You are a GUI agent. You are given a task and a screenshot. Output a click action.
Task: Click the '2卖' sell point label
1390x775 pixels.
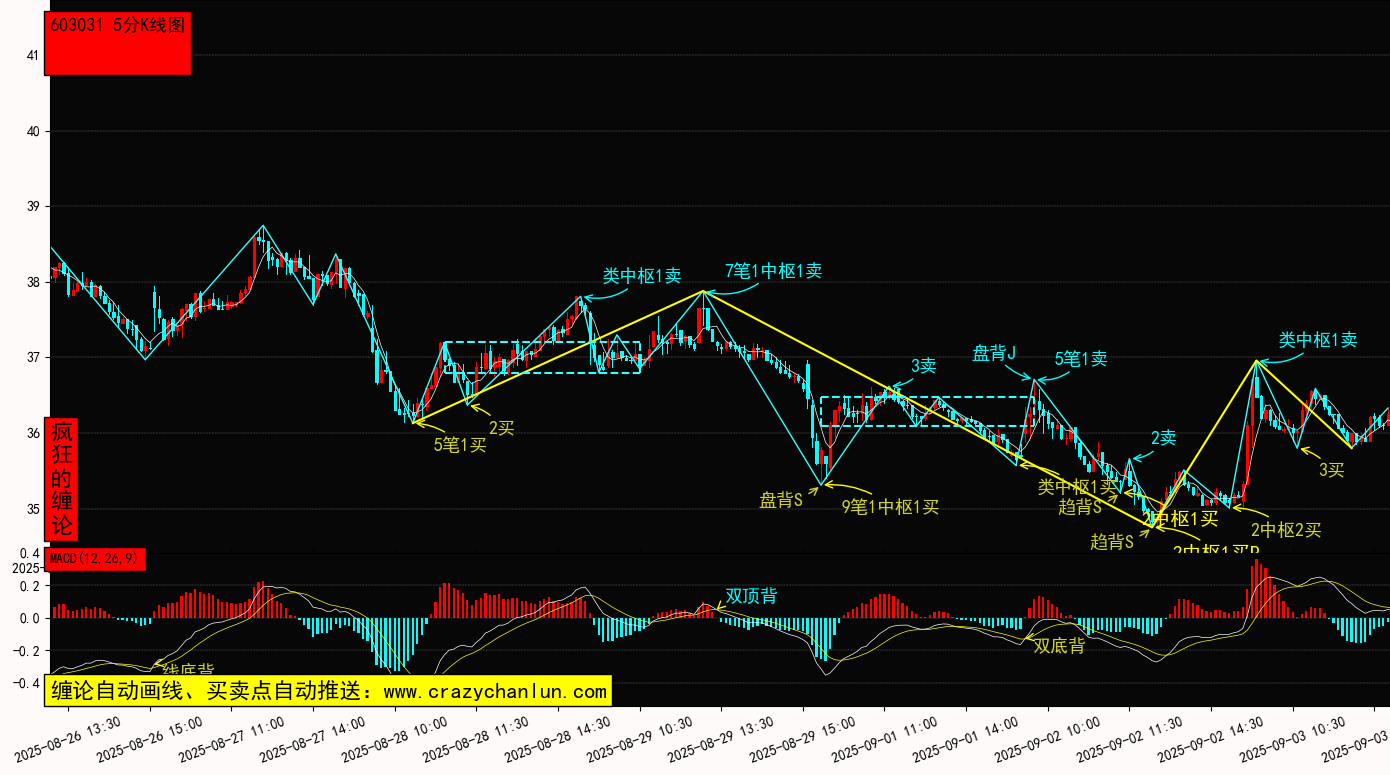(x=1163, y=438)
